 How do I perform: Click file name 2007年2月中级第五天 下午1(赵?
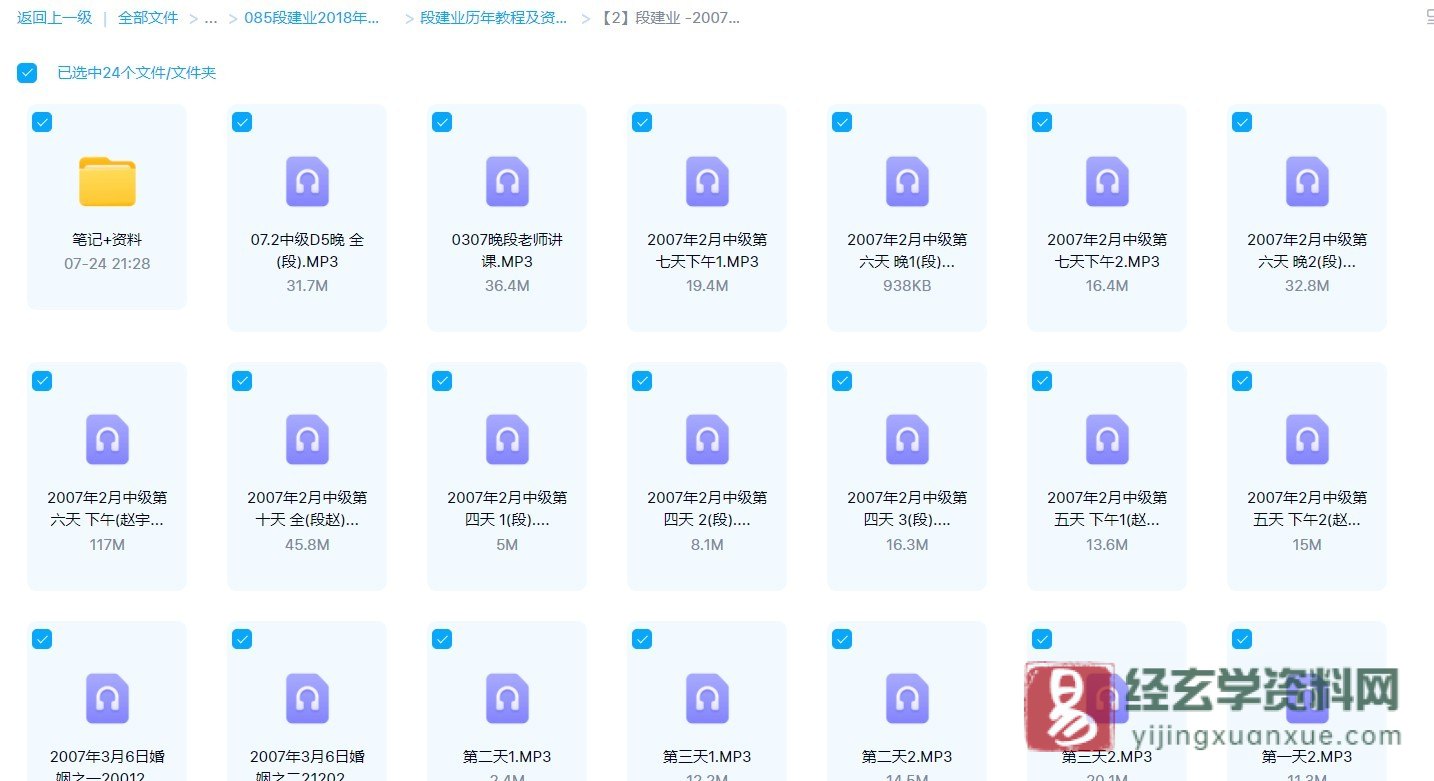tap(1107, 509)
